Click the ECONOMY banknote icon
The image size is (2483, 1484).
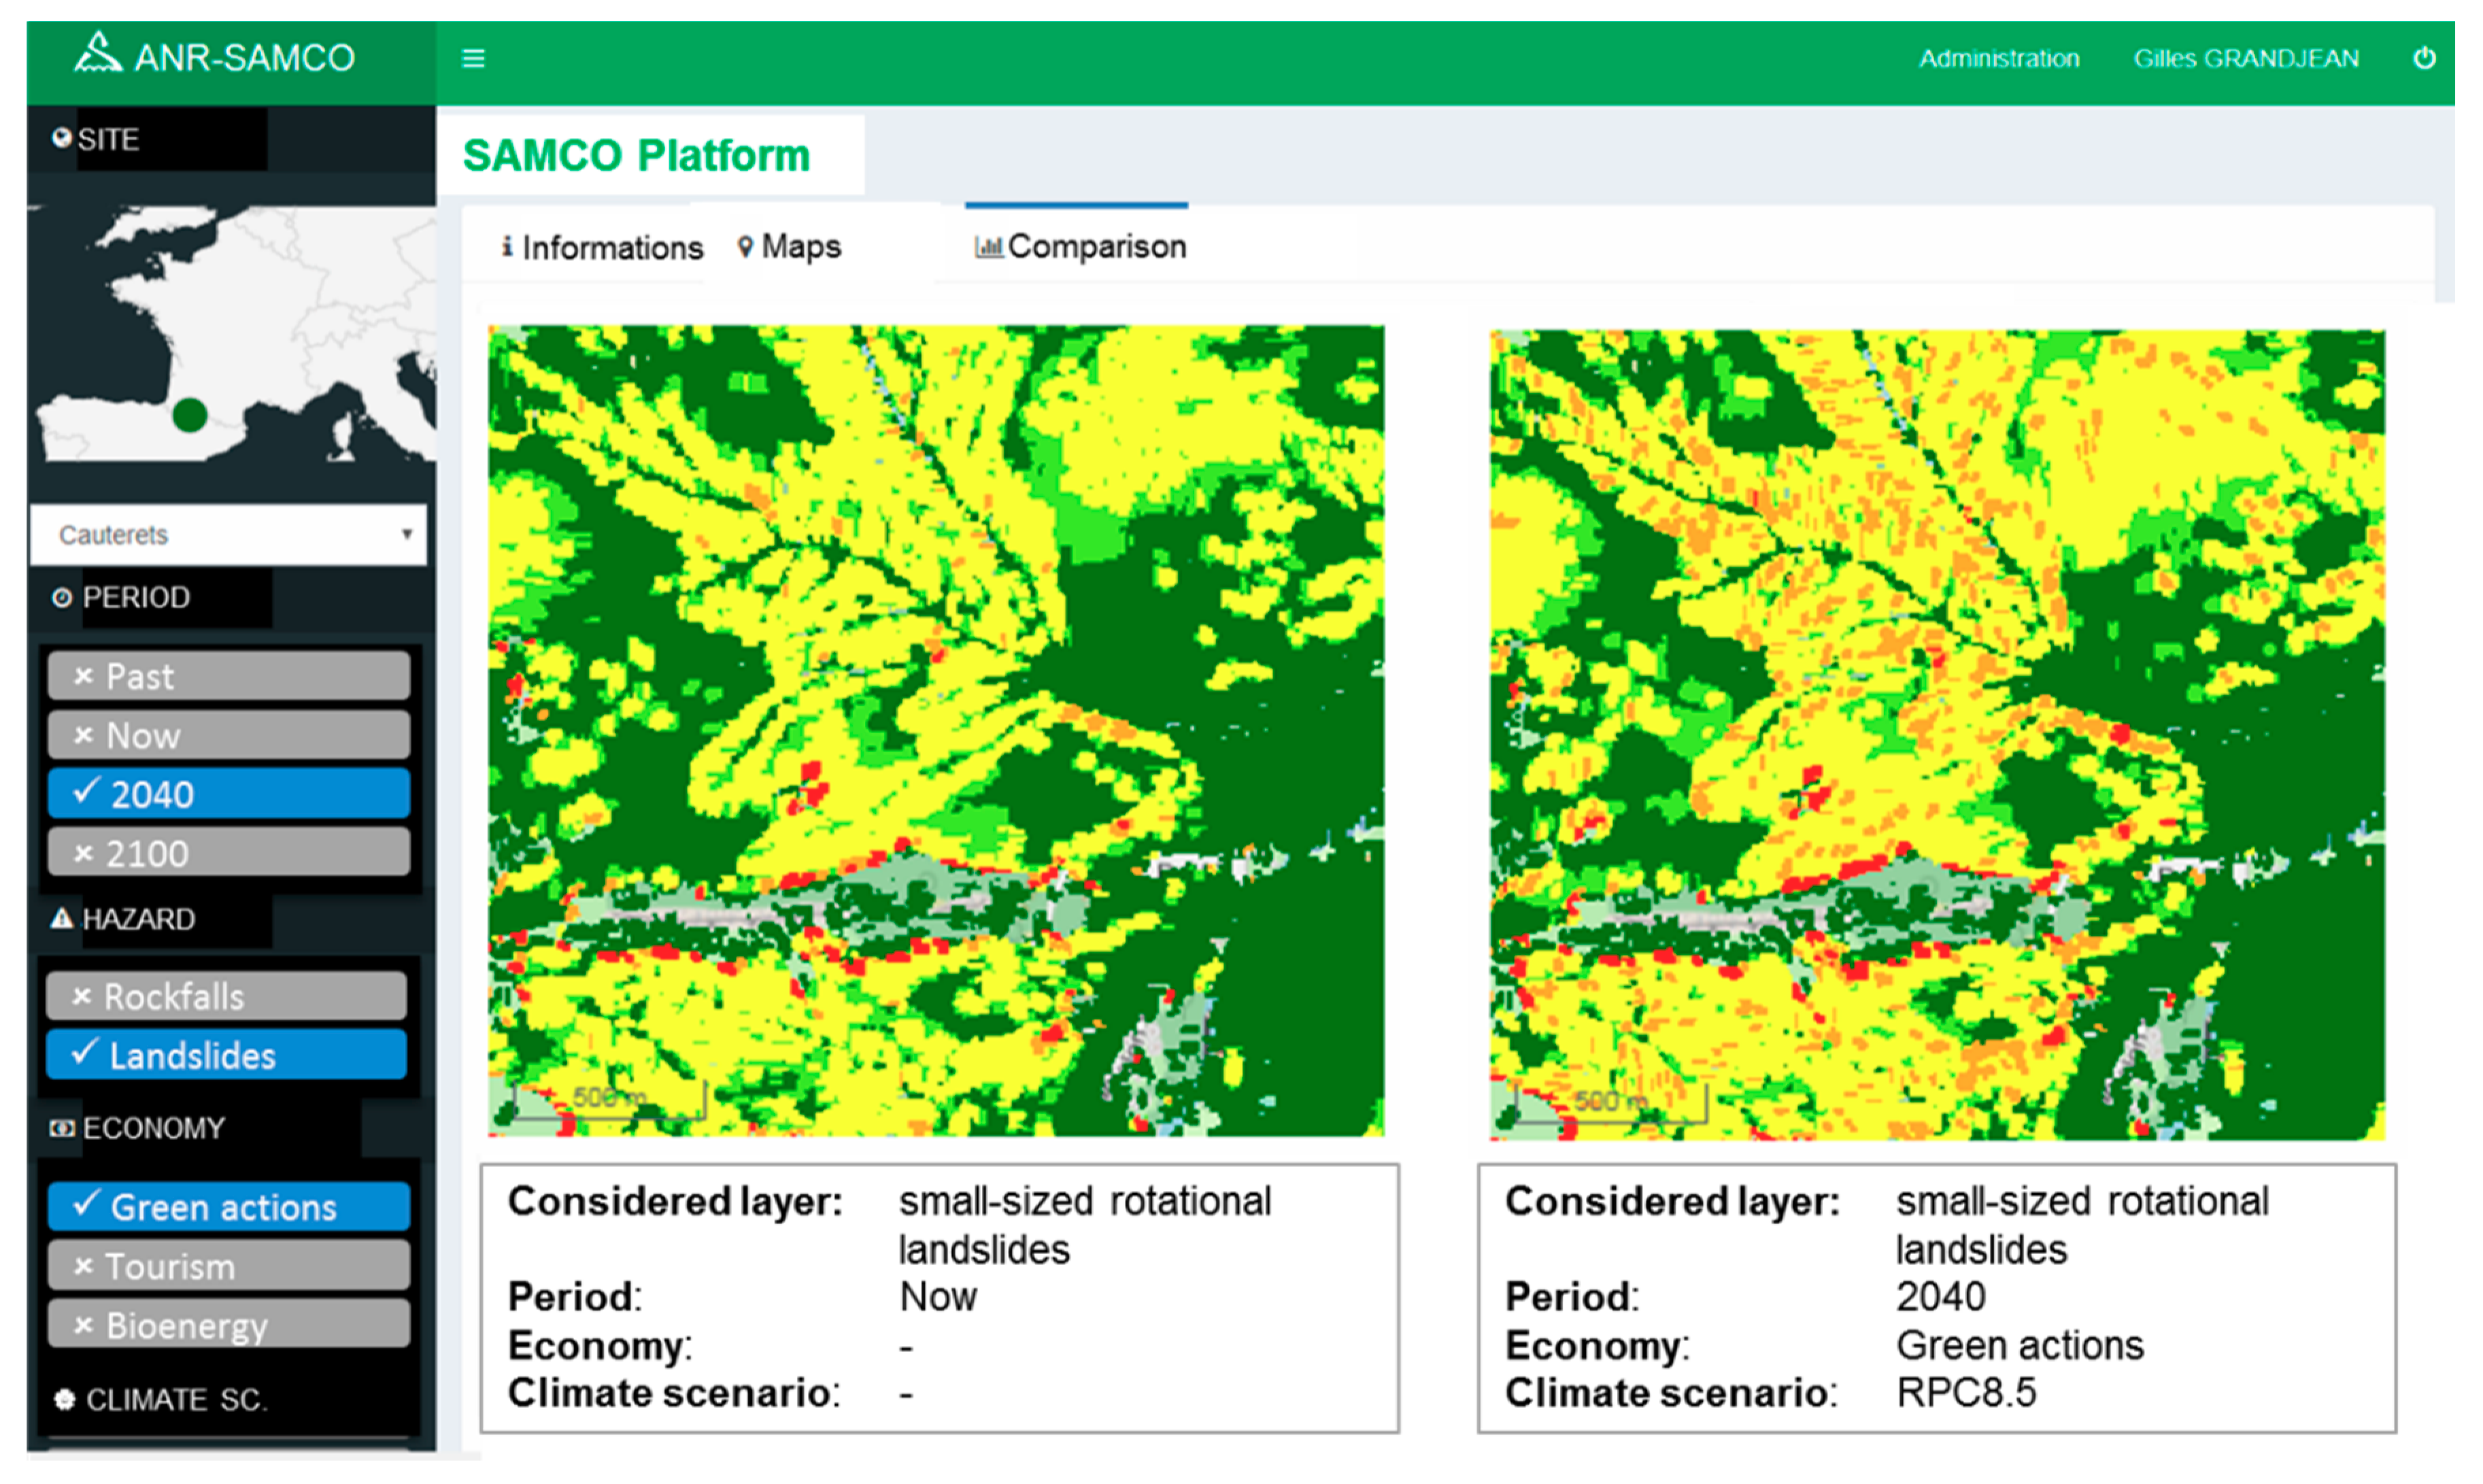tap(63, 1128)
